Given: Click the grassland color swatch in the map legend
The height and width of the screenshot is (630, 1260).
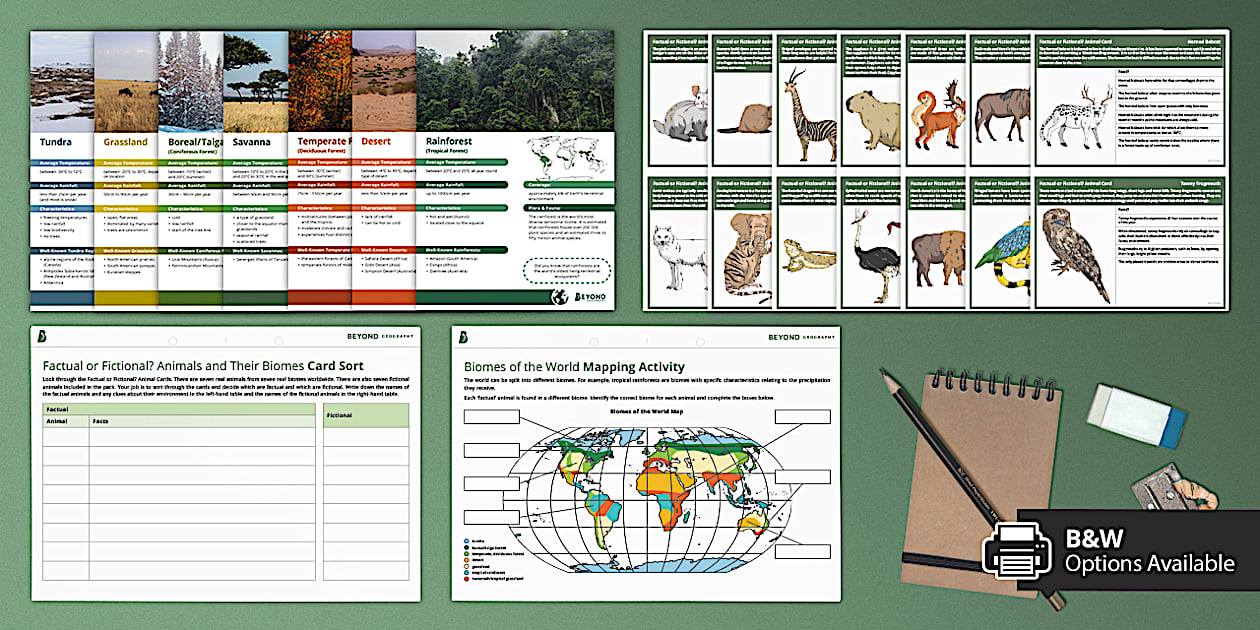Looking at the screenshot, I should click(x=466, y=566).
